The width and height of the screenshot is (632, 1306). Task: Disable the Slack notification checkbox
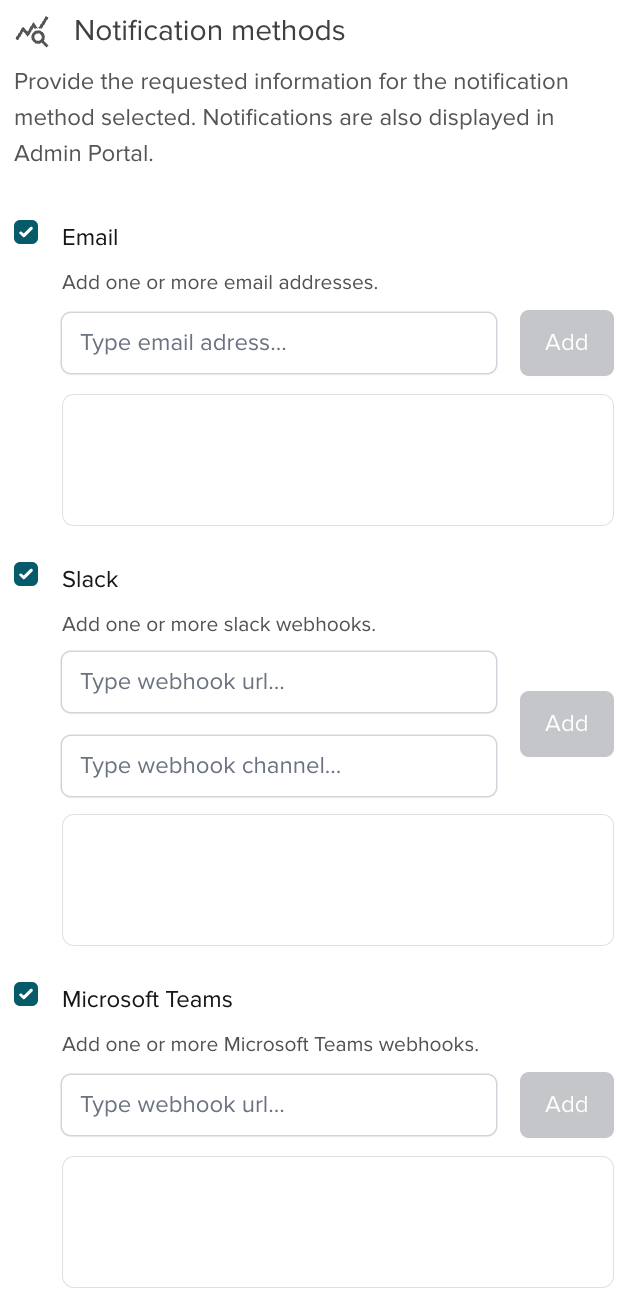point(25,573)
